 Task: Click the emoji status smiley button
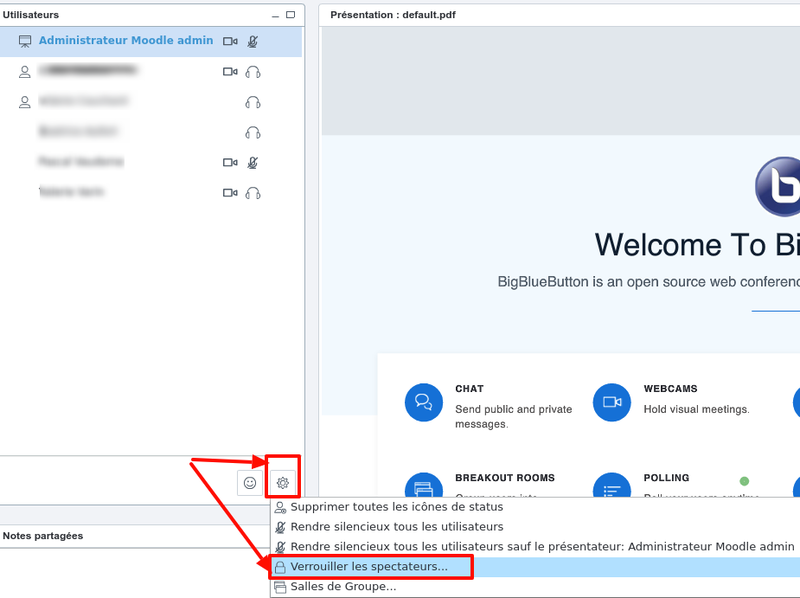[x=250, y=483]
